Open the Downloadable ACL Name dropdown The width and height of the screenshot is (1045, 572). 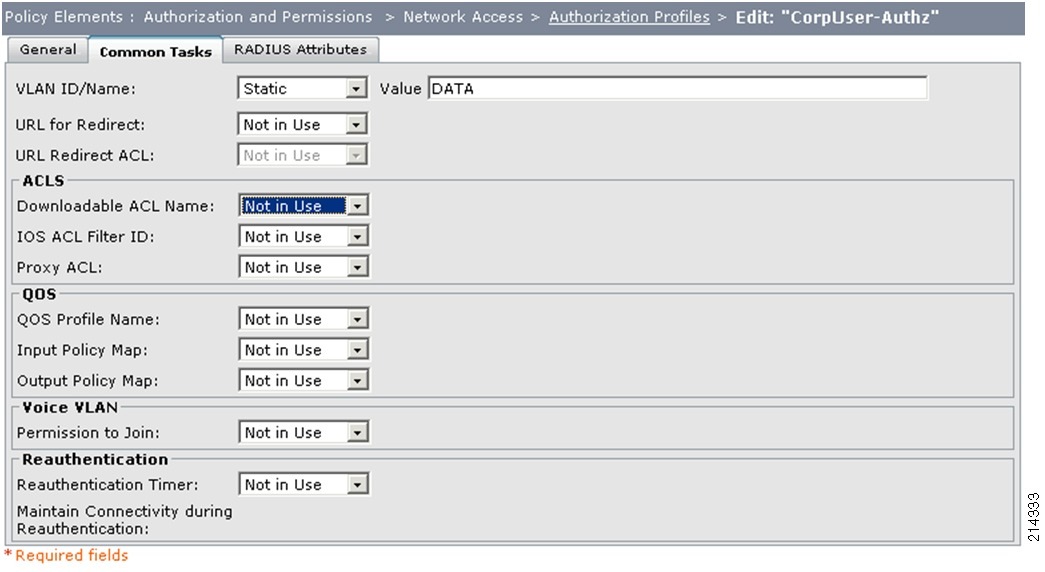click(303, 206)
